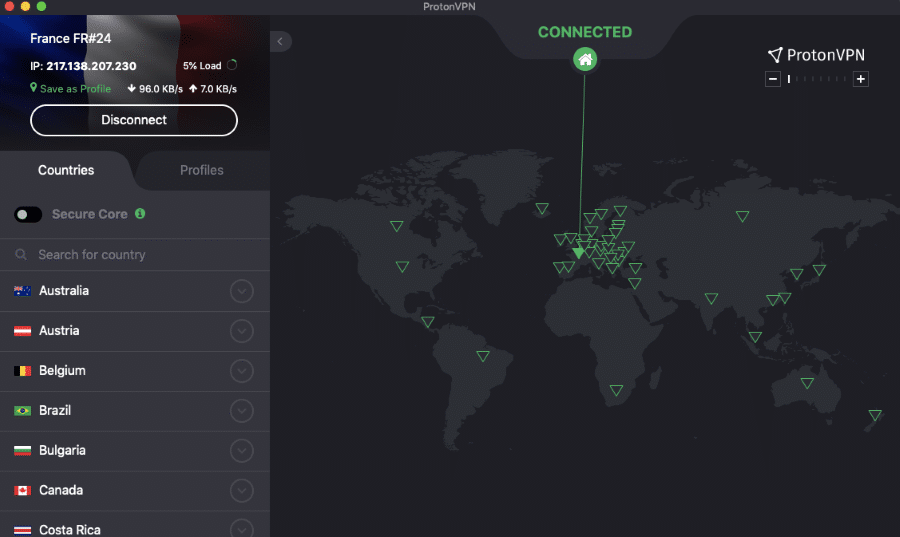Image resolution: width=900 pixels, height=537 pixels.
Task: Select the South Korea server marker on map
Action: (797, 274)
